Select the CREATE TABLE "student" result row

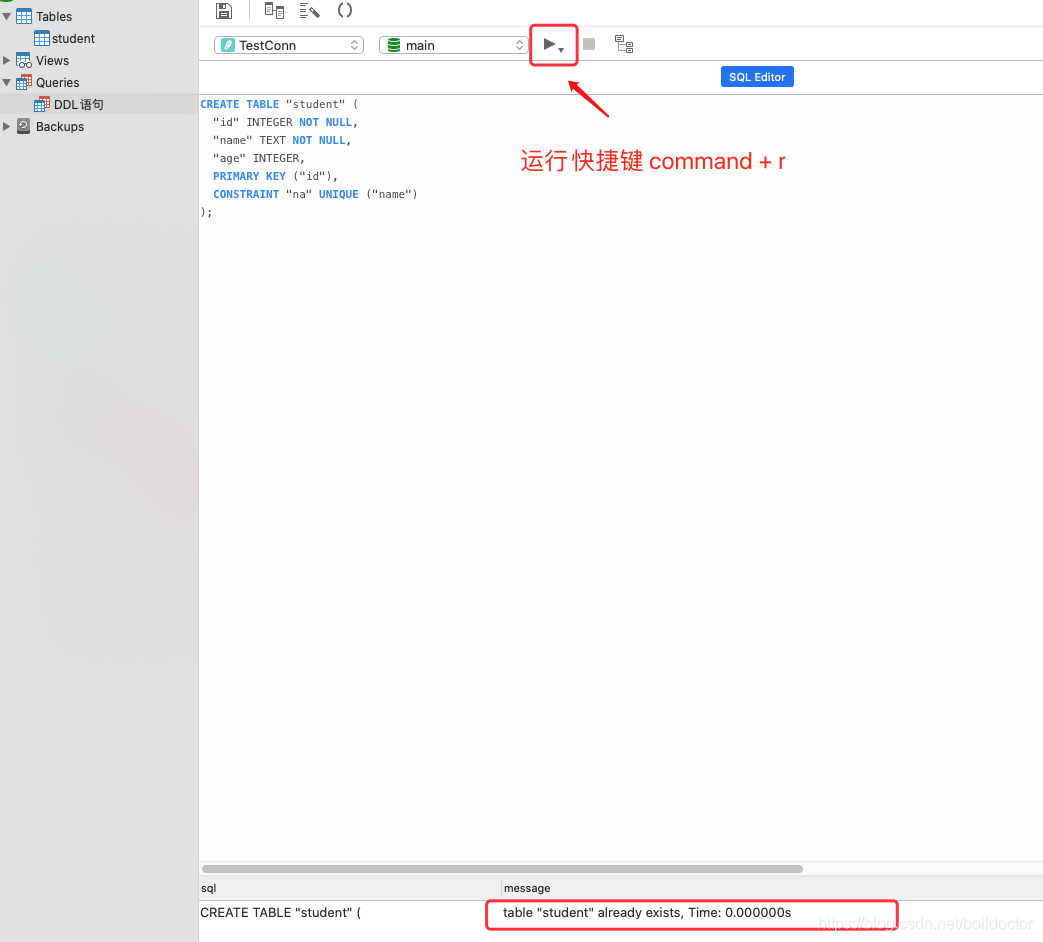coord(280,913)
